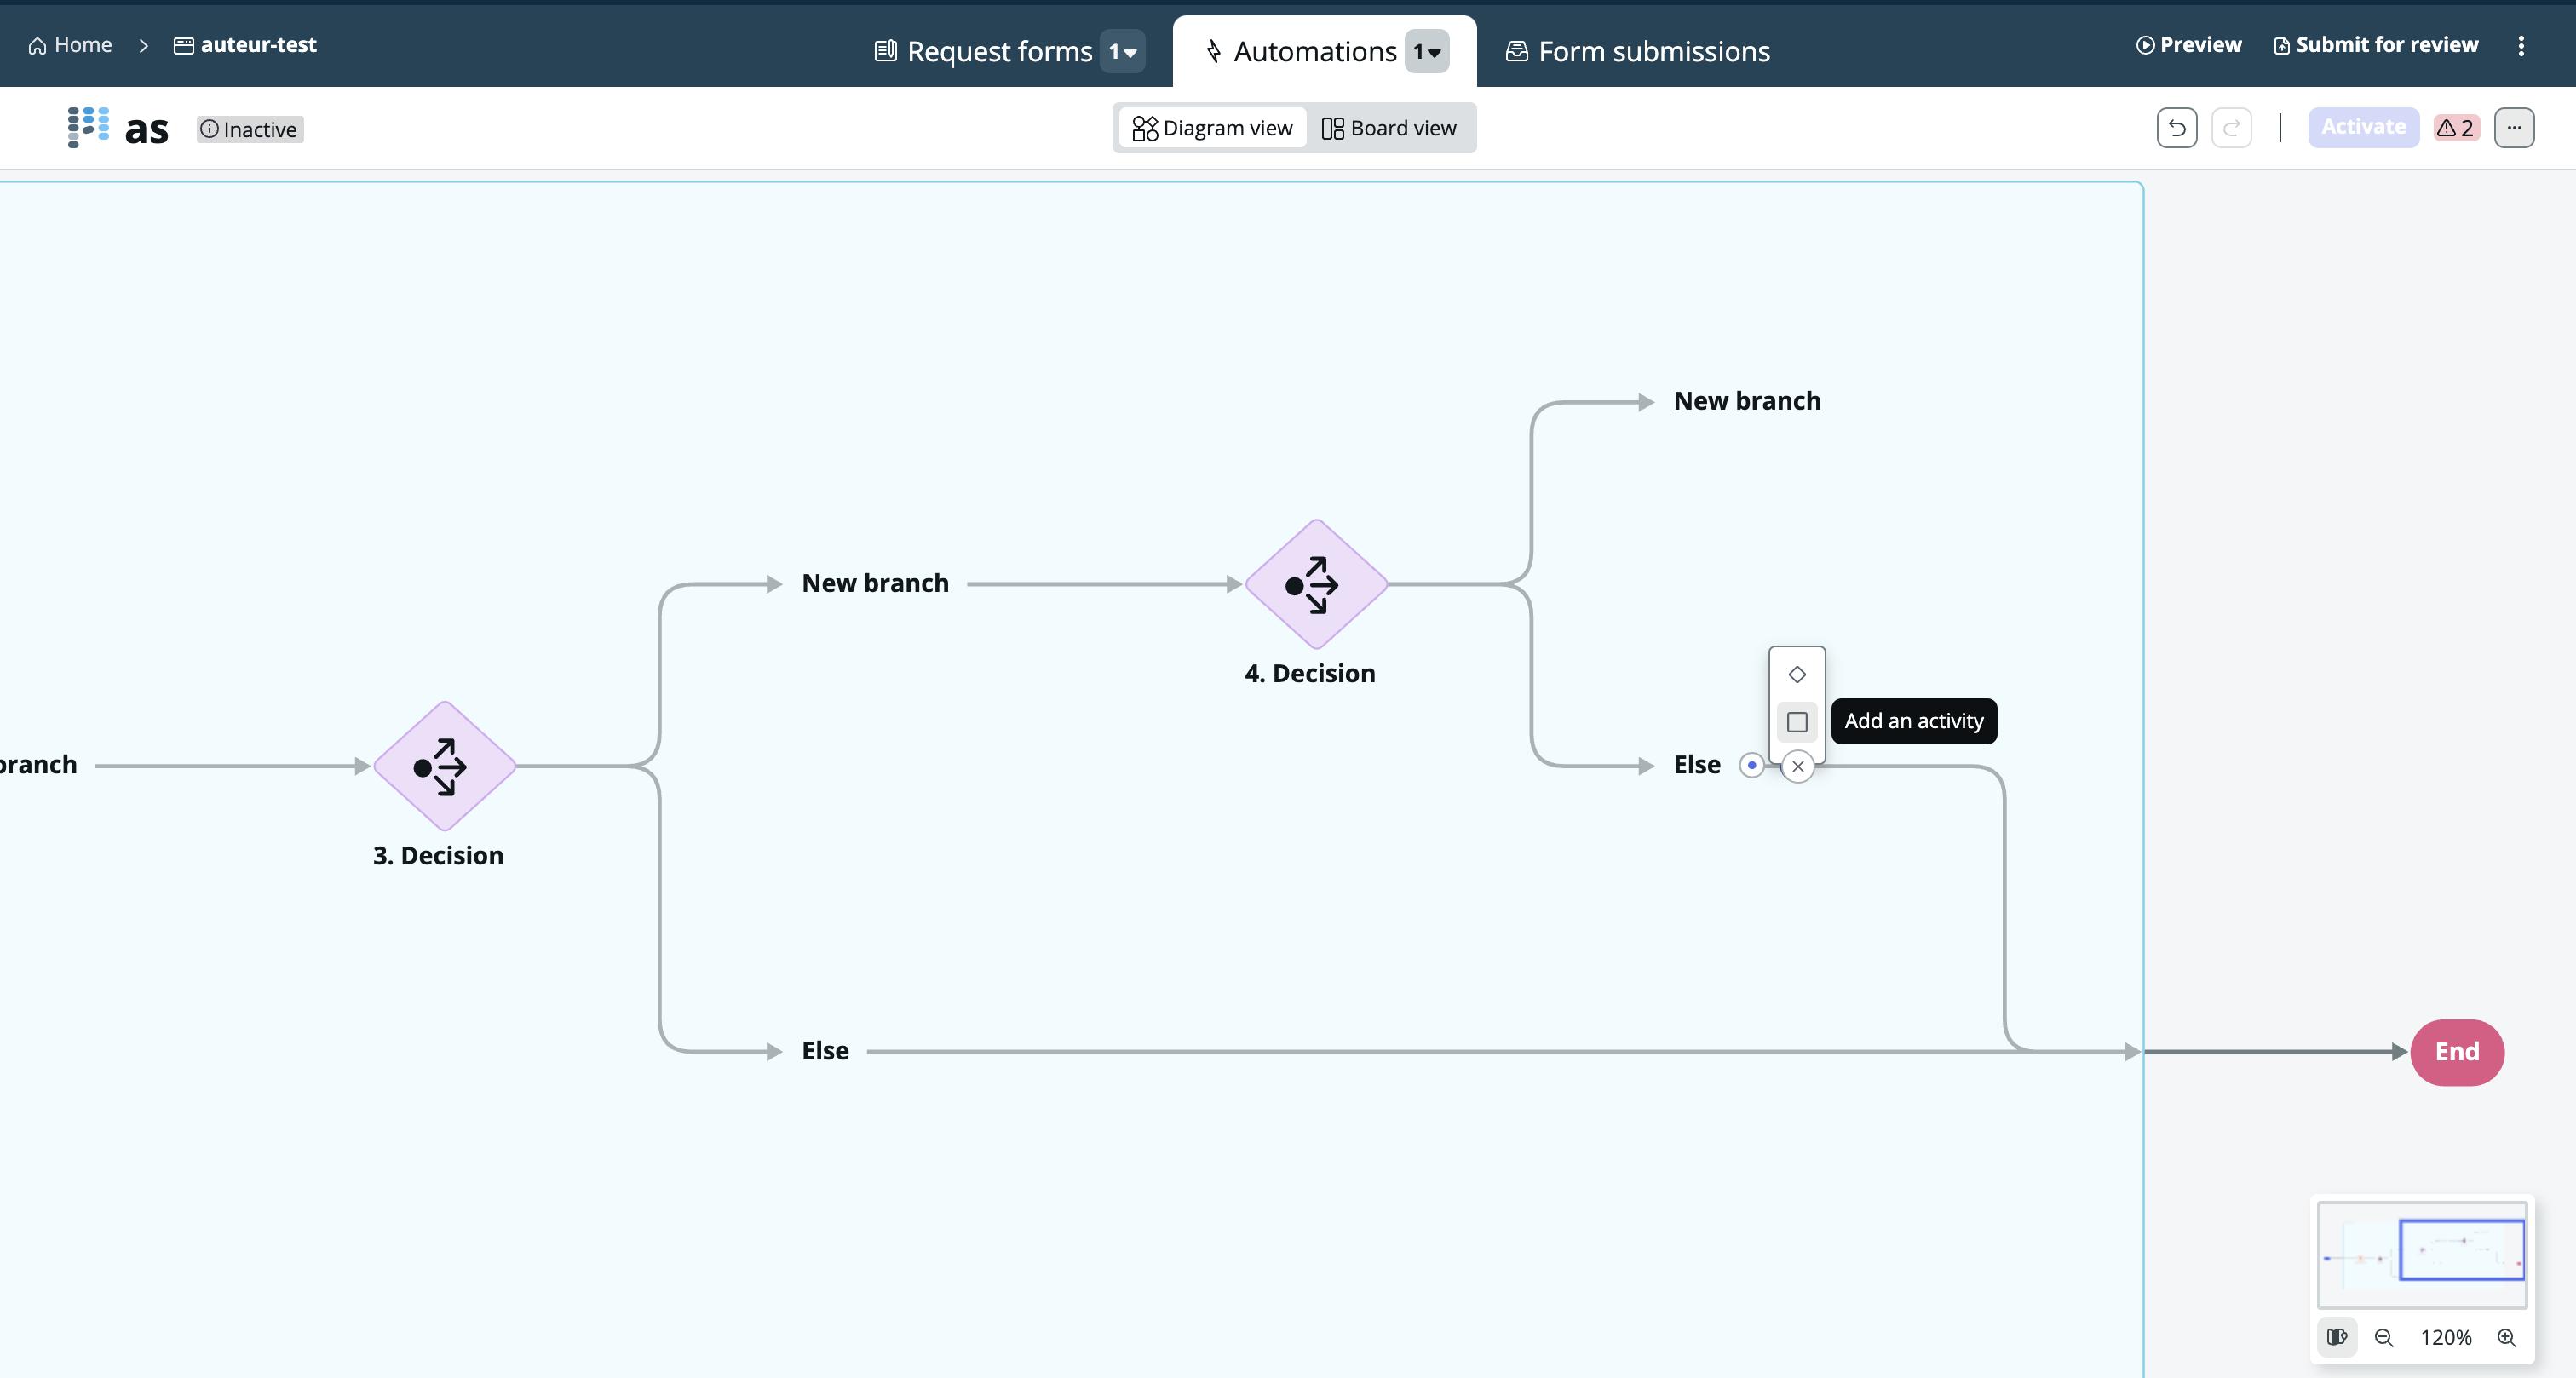Expand the Request forms dropdown

pyautogui.click(x=1123, y=52)
